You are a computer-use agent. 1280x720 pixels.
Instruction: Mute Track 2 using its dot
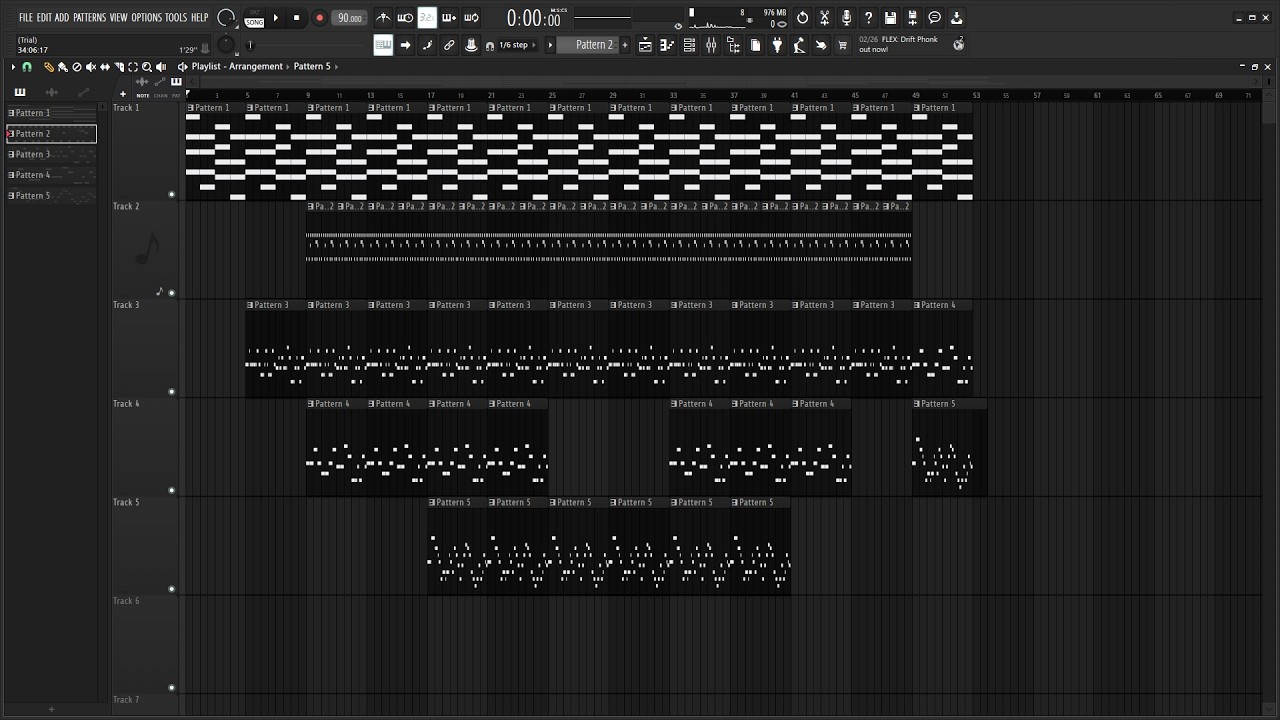172,293
